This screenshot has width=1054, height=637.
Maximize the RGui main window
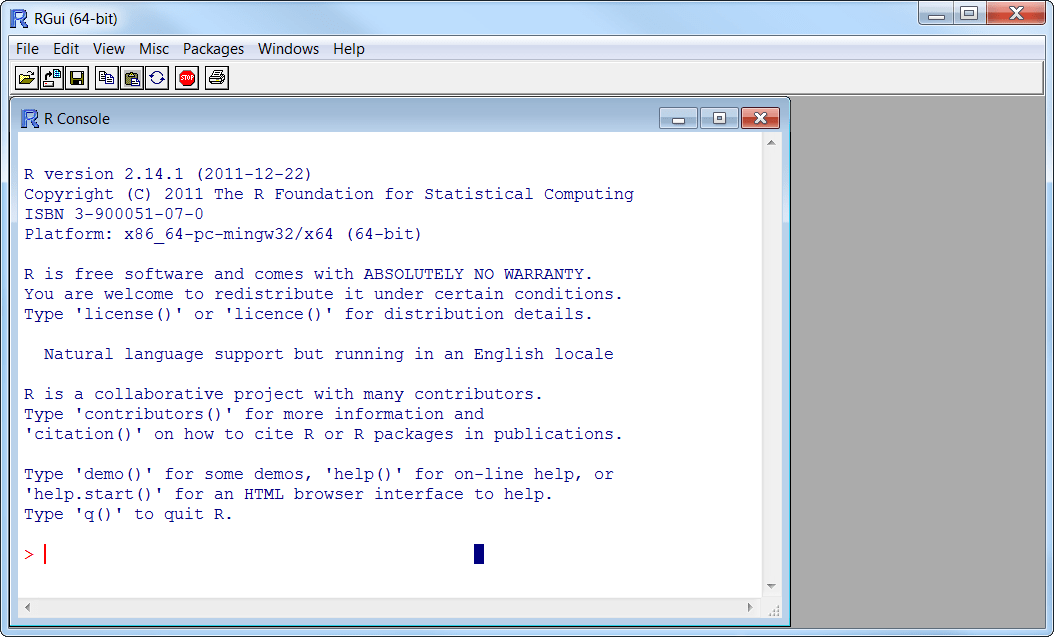(969, 13)
